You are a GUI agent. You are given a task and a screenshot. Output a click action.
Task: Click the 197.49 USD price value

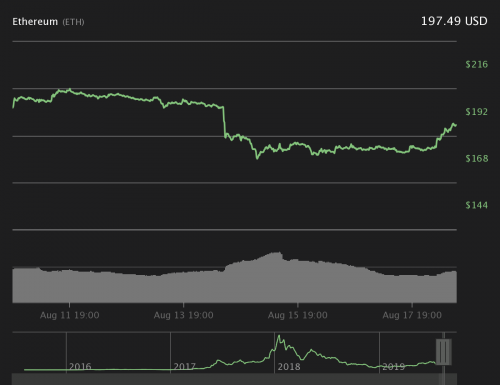454,21
